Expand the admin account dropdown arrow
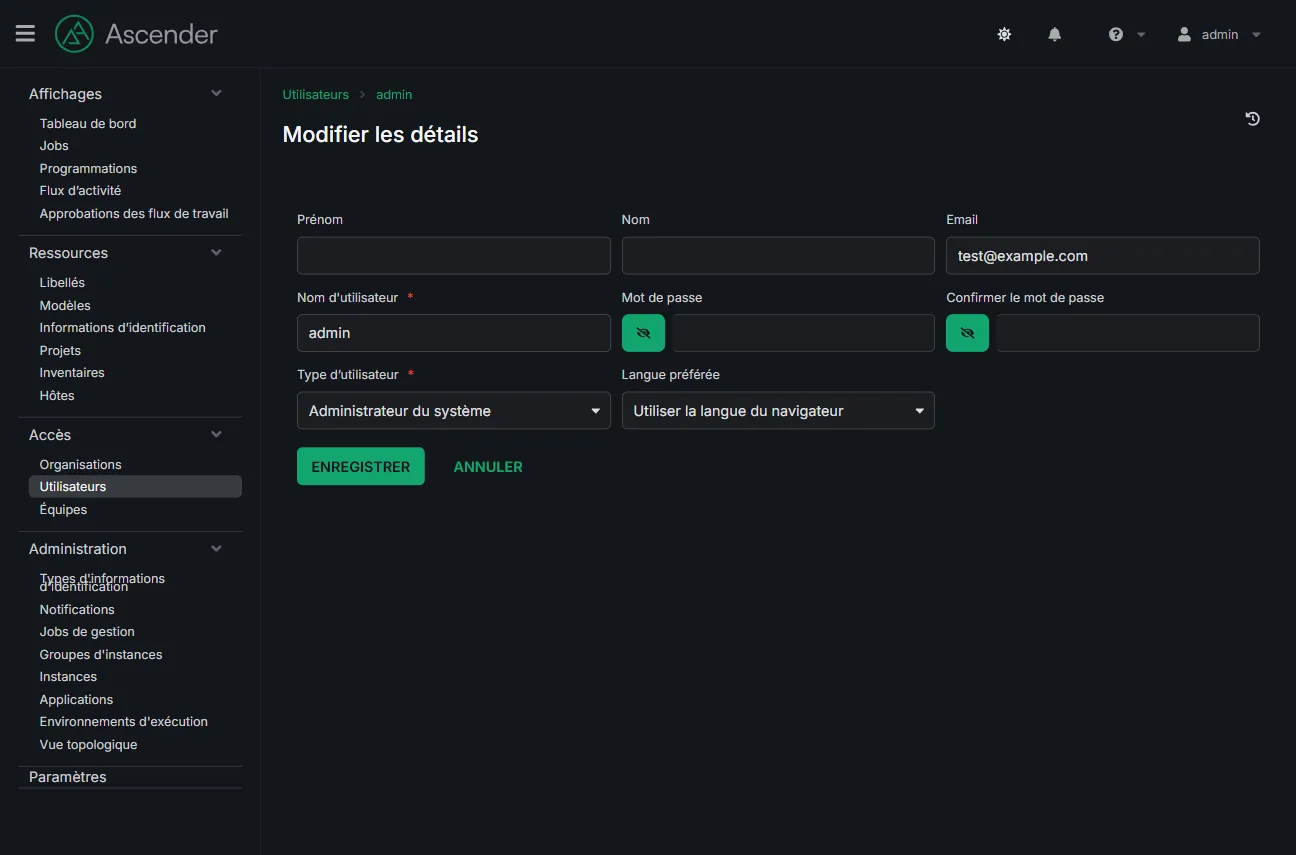The image size is (1296, 855). [1256, 34]
